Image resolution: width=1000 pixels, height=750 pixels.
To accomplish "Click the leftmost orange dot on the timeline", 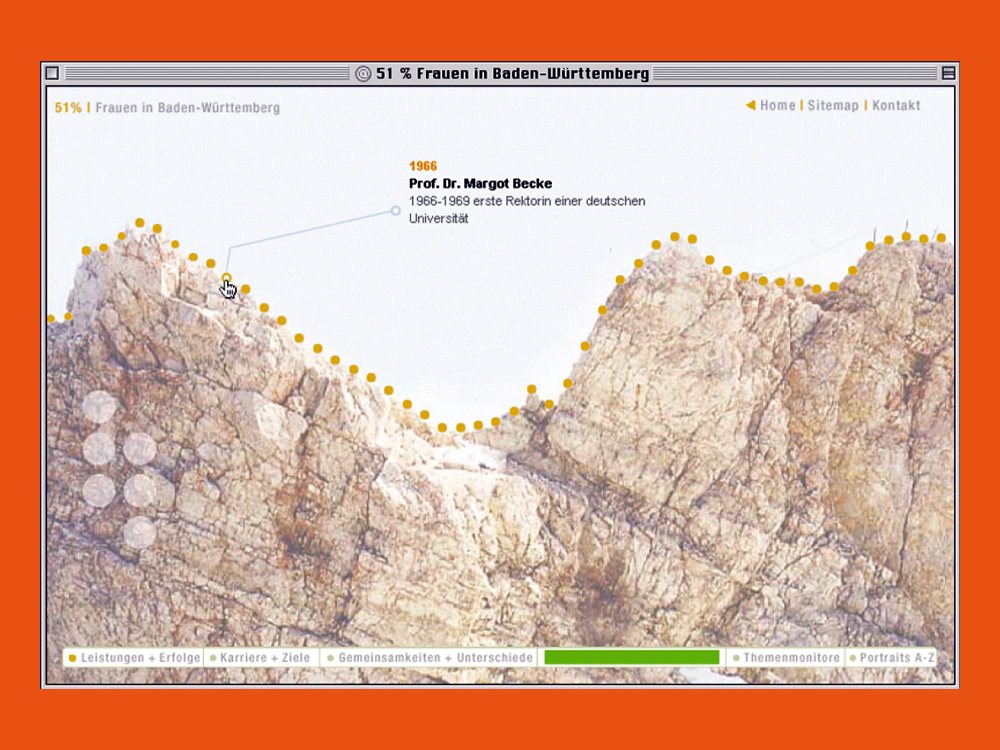I will (51, 319).
